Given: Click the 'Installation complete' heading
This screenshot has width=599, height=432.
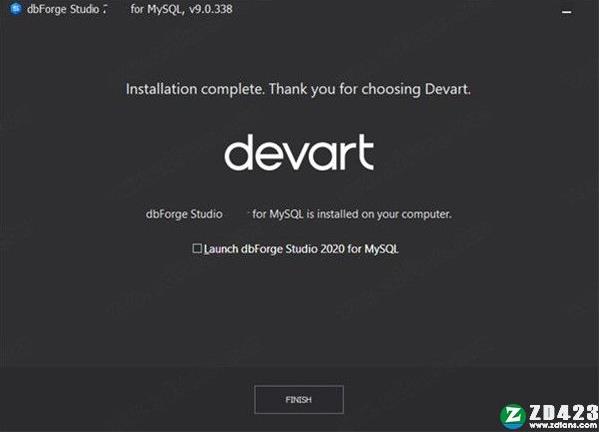Looking at the screenshot, I should click(194, 89).
